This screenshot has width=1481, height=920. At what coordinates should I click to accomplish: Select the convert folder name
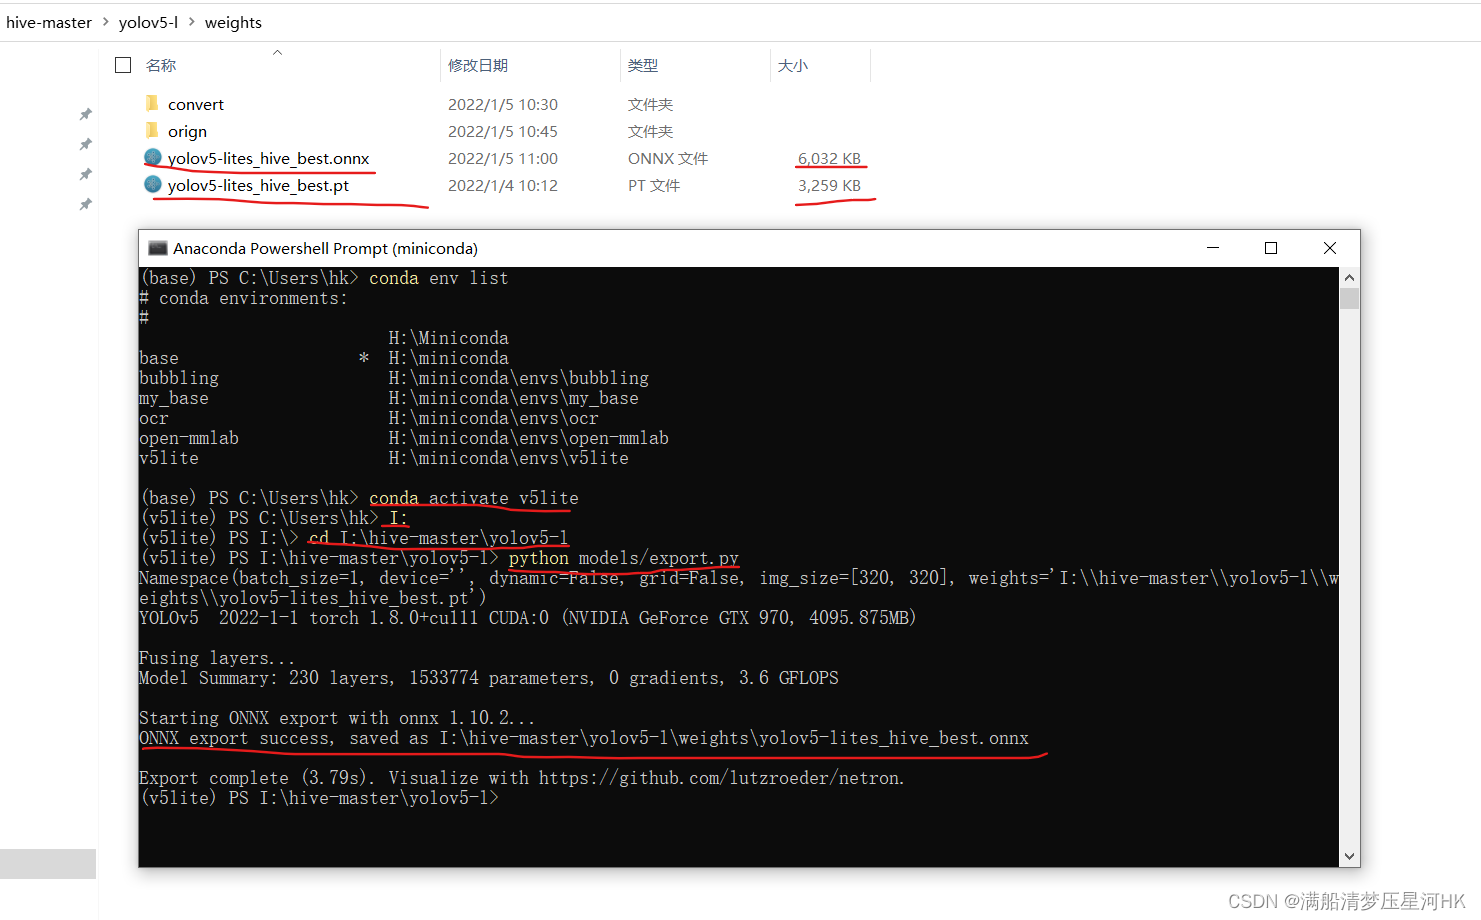pyautogui.click(x=196, y=104)
